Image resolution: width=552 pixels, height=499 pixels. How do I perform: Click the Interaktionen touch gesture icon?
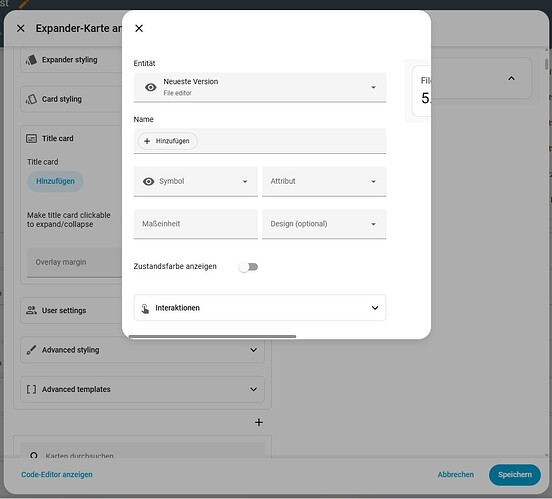pyautogui.click(x=145, y=308)
